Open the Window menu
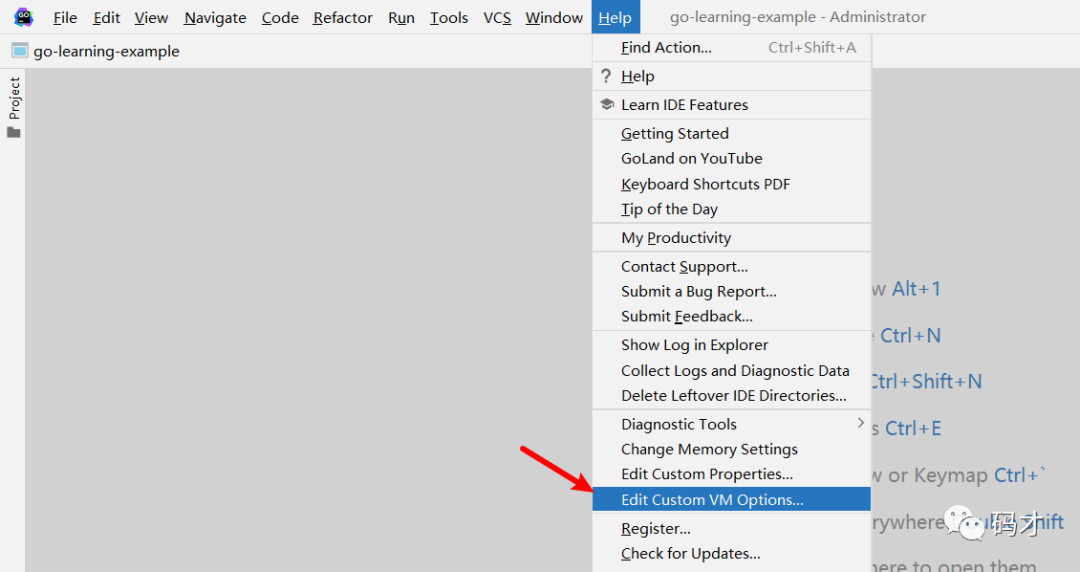This screenshot has width=1080, height=572. (x=554, y=17)
